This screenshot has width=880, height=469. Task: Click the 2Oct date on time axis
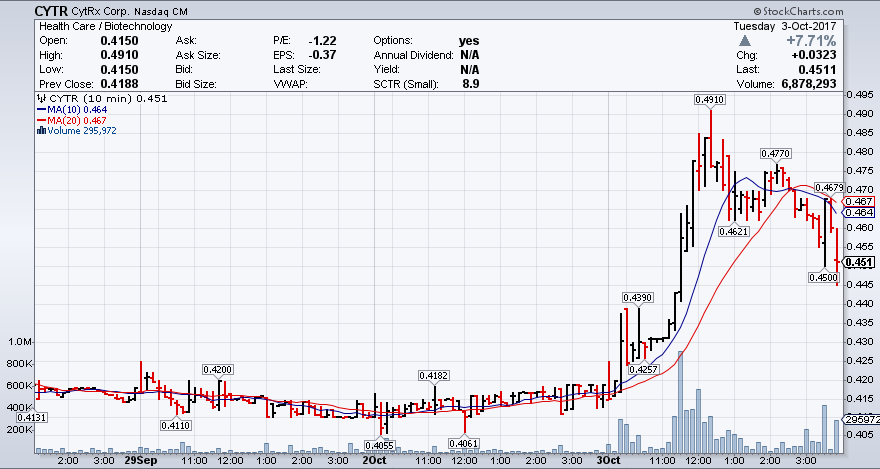pos(373,461)
